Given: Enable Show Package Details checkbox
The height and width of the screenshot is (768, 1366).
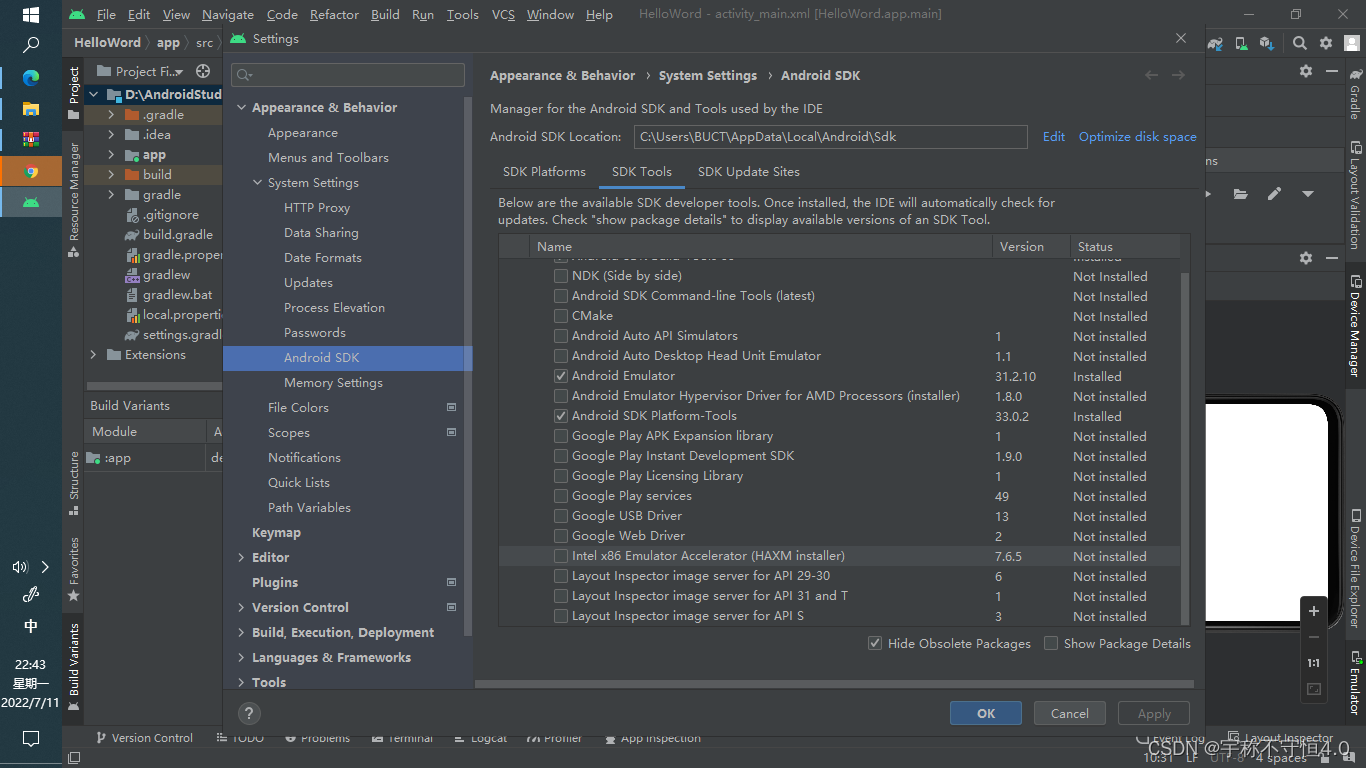Looking at the screenshot, I should click(1051, 643).
